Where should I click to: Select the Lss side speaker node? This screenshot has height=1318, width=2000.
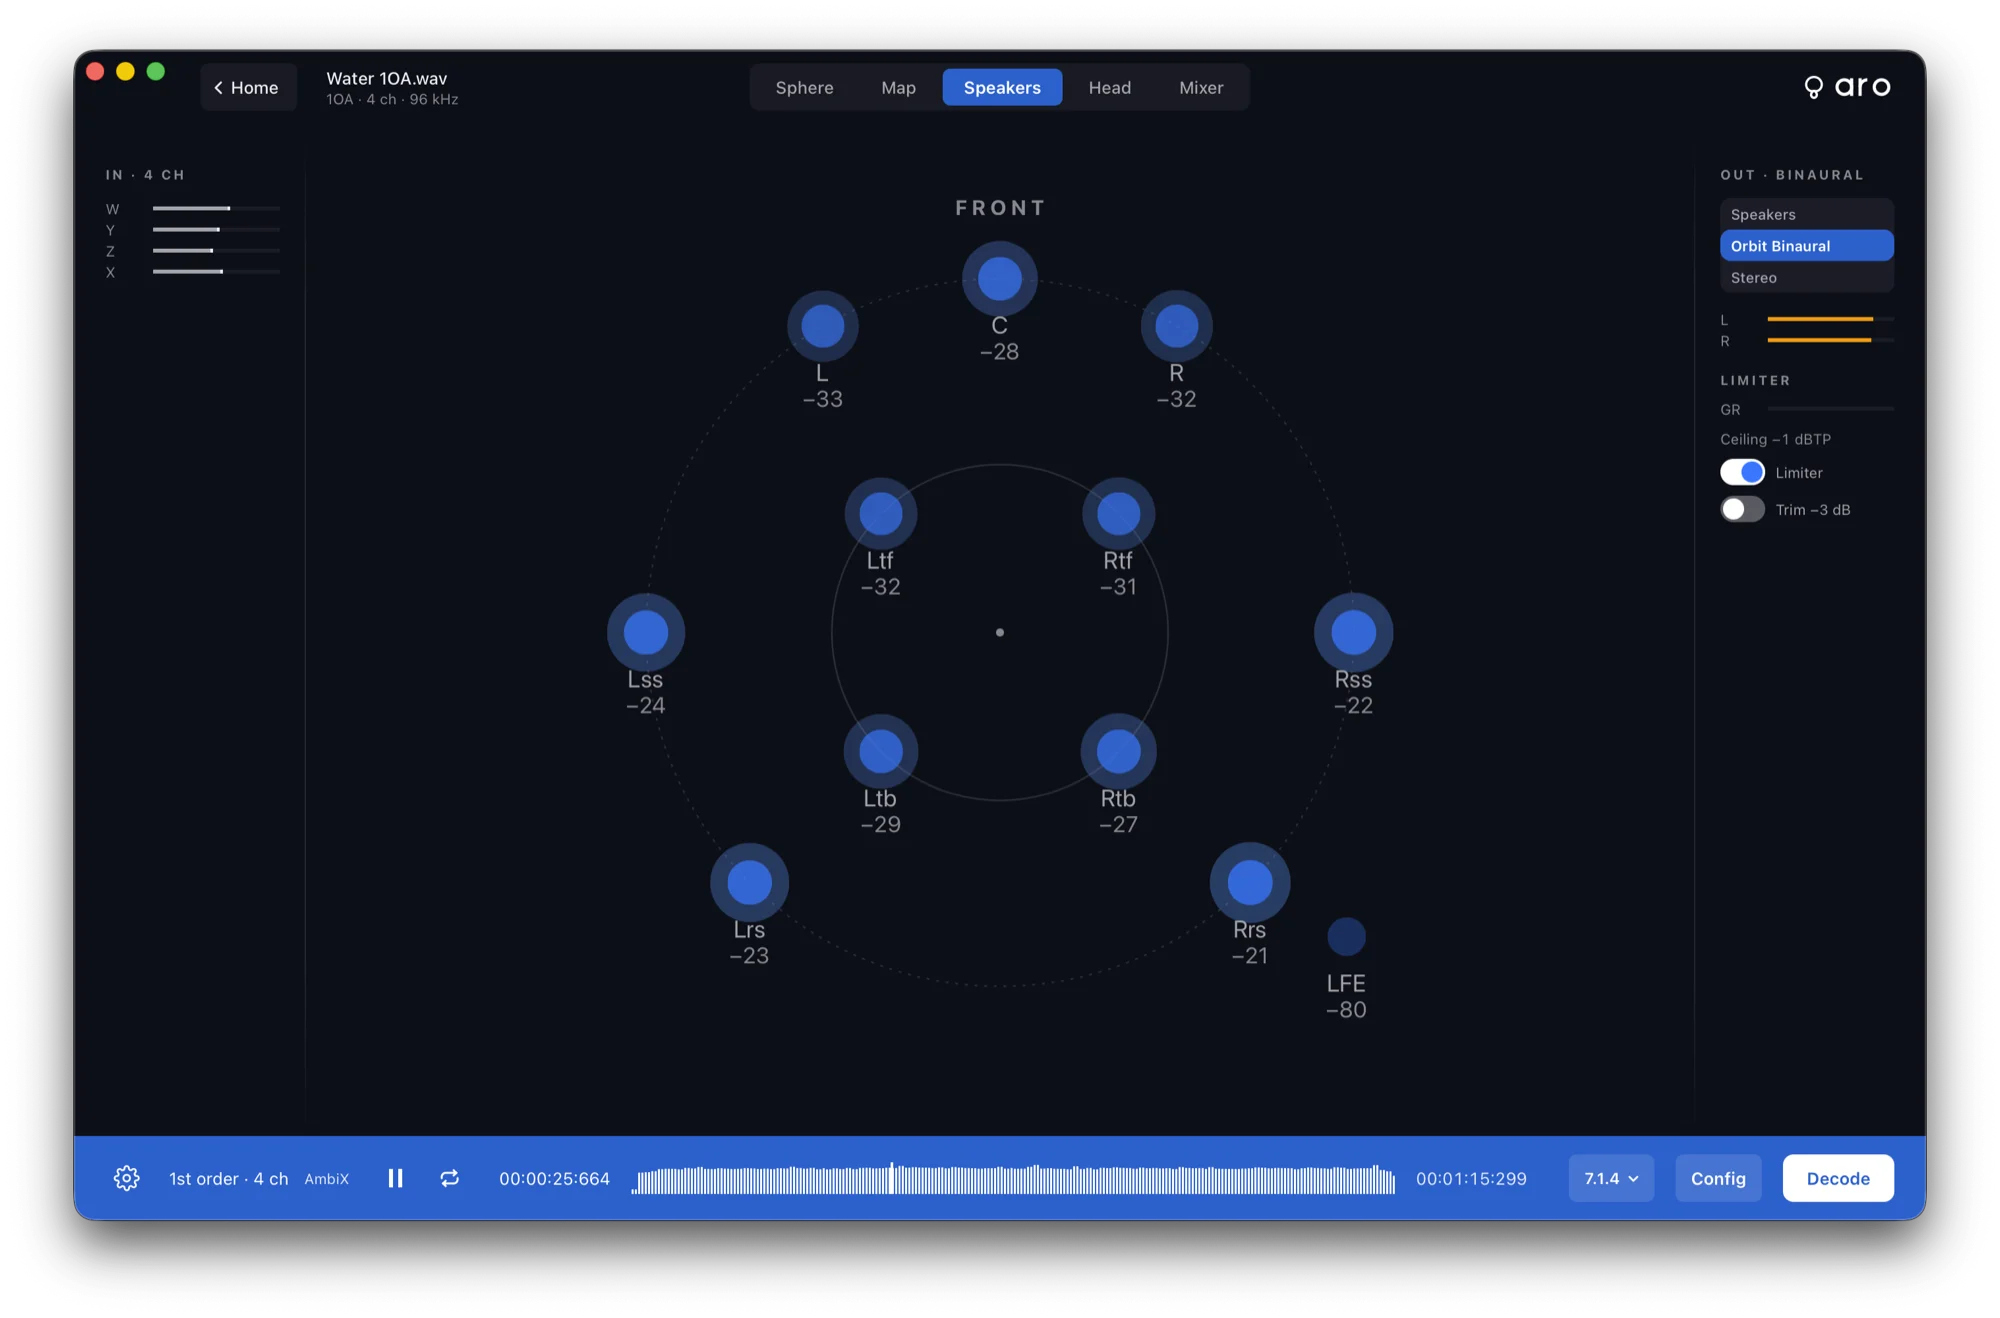click(x=645, y=632)
